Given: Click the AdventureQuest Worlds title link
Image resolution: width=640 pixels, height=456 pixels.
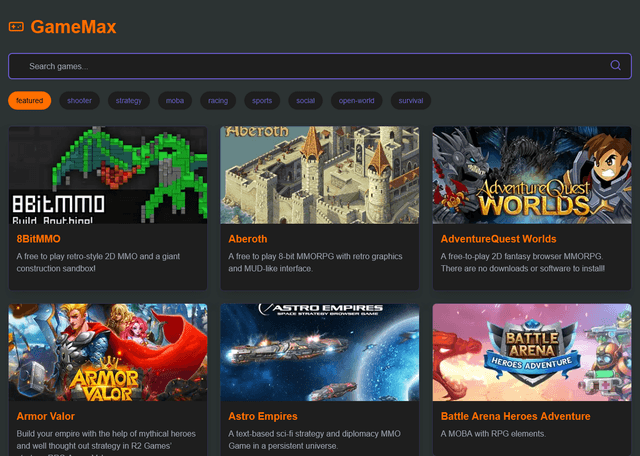Looking at the screenshot, I should [x=498, y=239].
